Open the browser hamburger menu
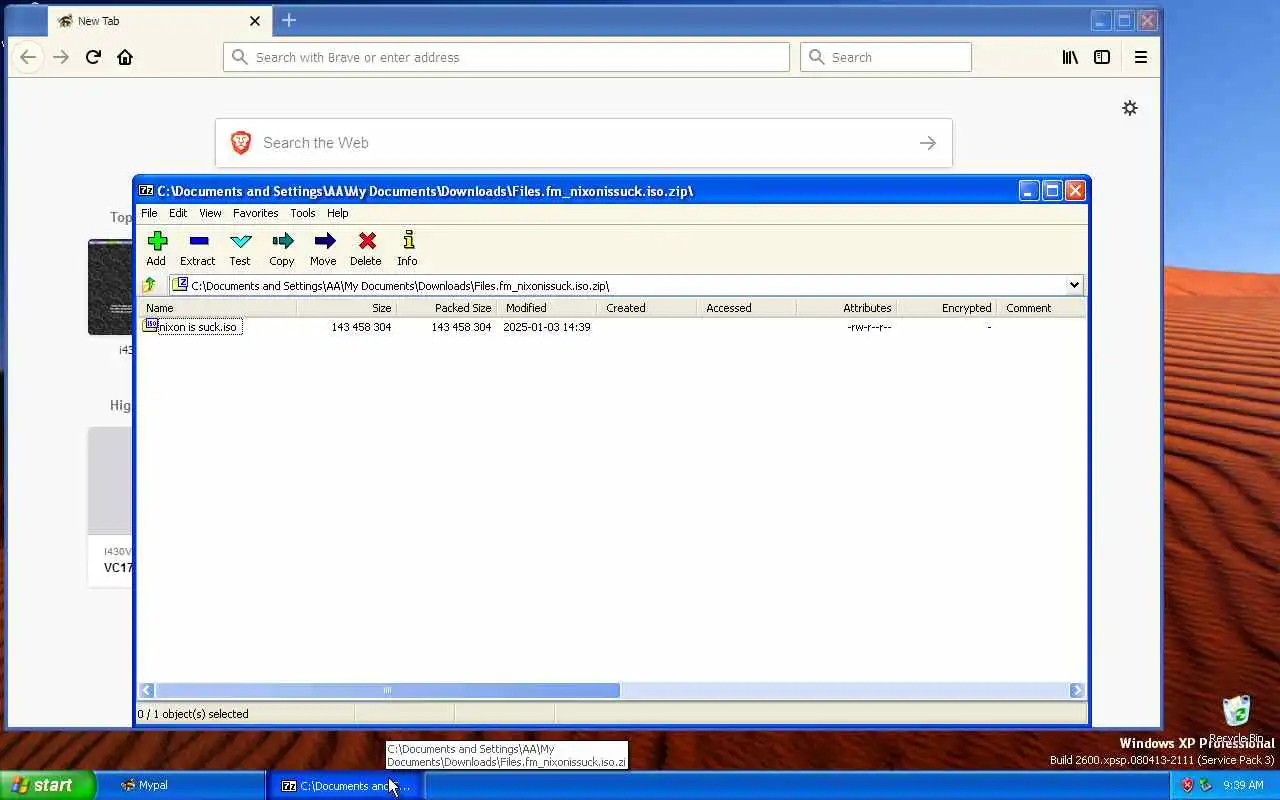 1140,57
